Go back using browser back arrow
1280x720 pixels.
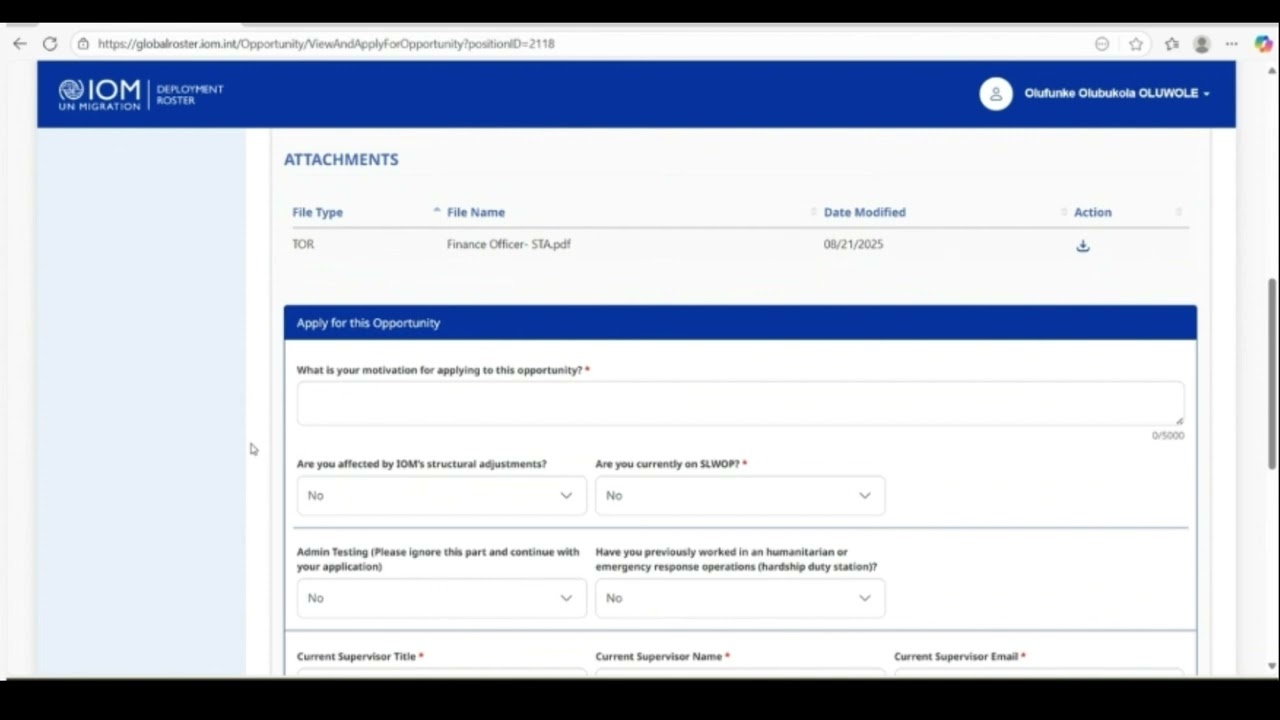pyautogui.click(x=20, y=44)
